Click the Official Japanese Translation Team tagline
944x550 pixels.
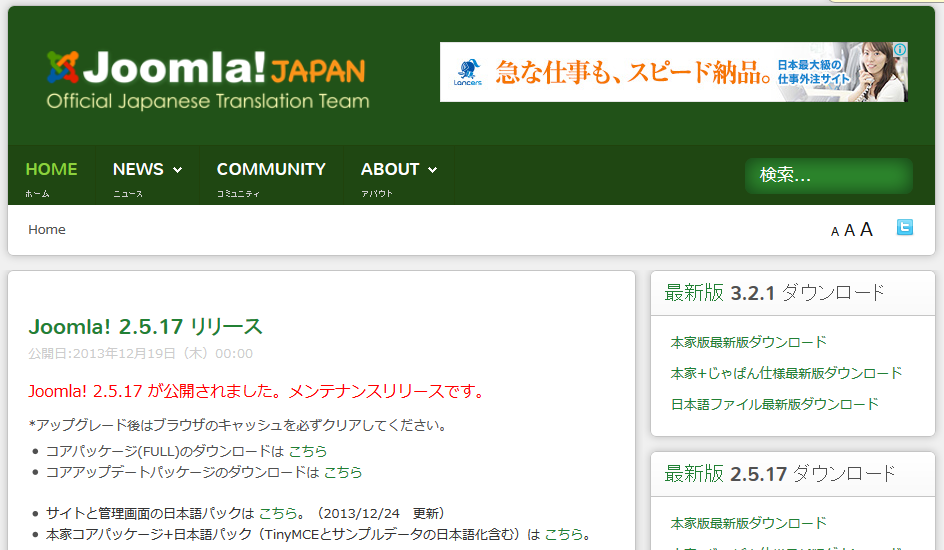click(x=208, y=101)
